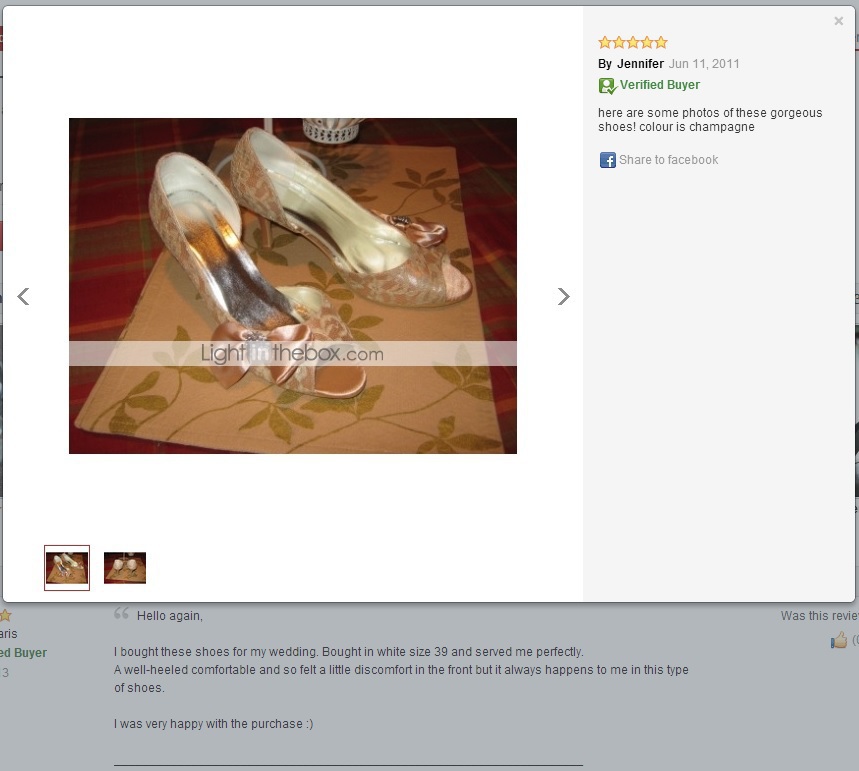The height and width of the screenshot is (771, 859).
Task: Click the Lightinthebox.com watermark banner
Action: pos(293,353)
